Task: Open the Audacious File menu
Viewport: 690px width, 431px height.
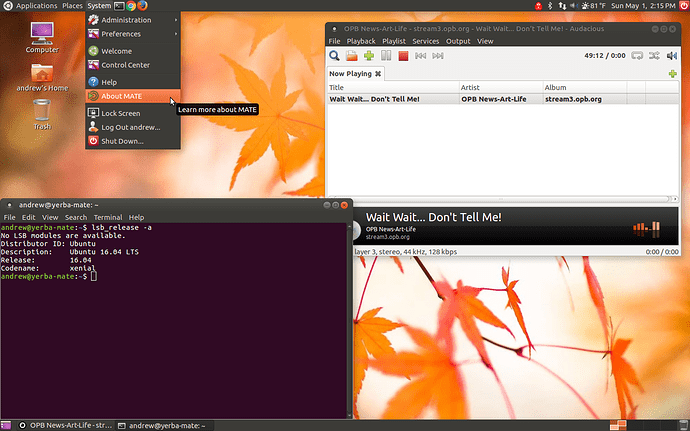Action: click(334, 41)
